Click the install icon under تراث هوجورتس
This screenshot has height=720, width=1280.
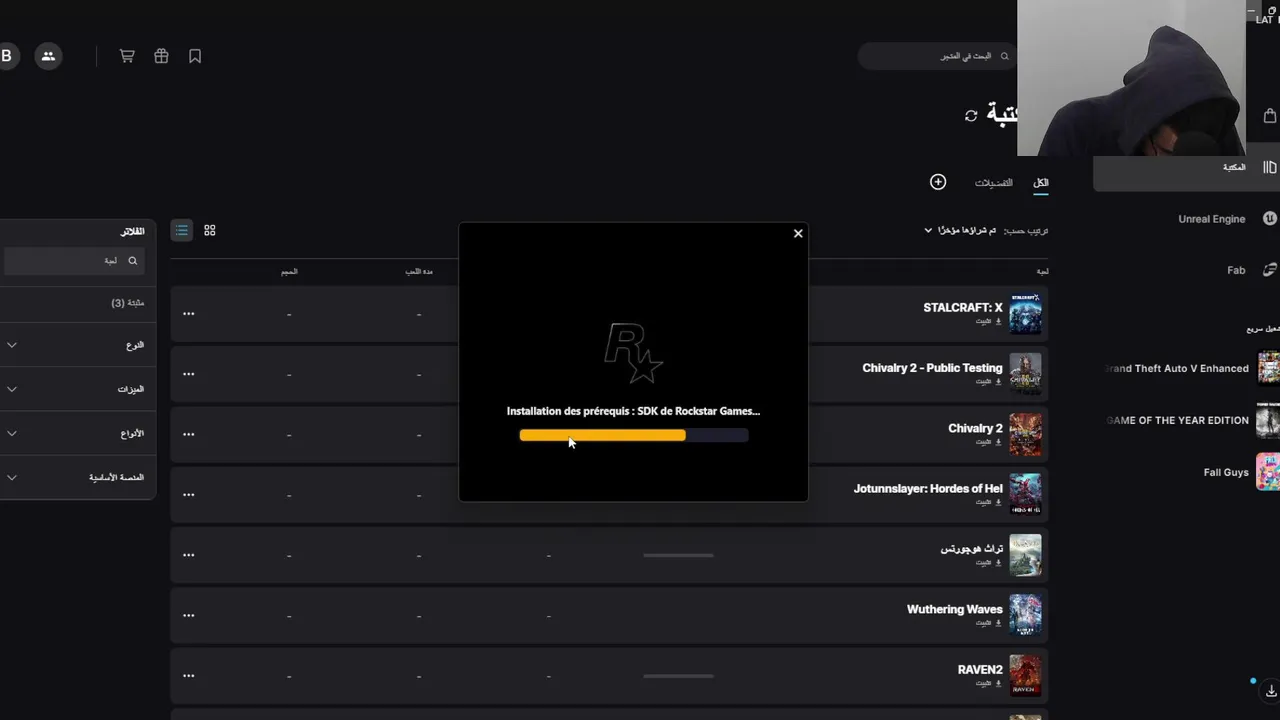(x=998, y=563)
